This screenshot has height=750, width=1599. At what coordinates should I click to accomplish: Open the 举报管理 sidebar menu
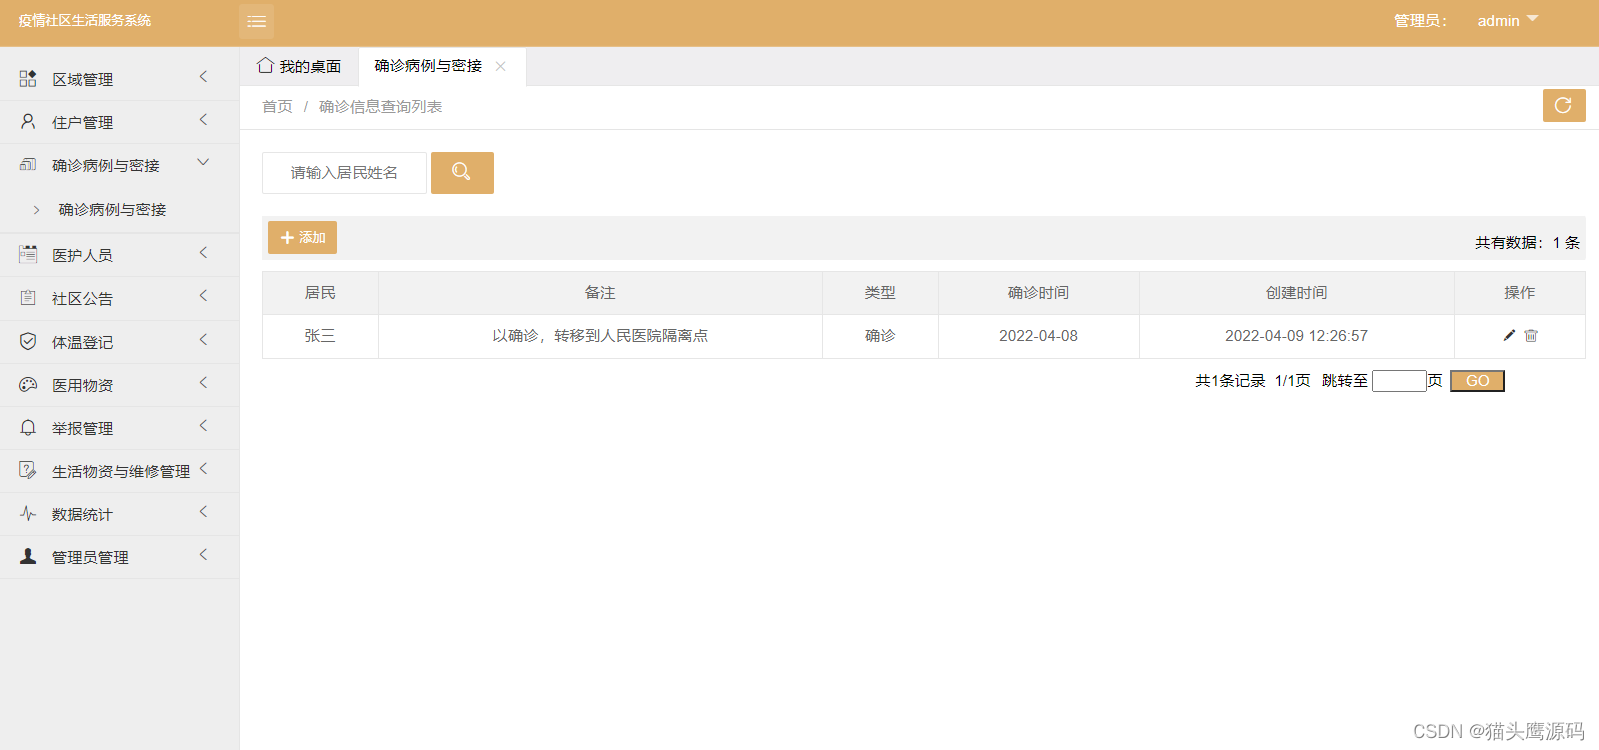click(119, 428)
